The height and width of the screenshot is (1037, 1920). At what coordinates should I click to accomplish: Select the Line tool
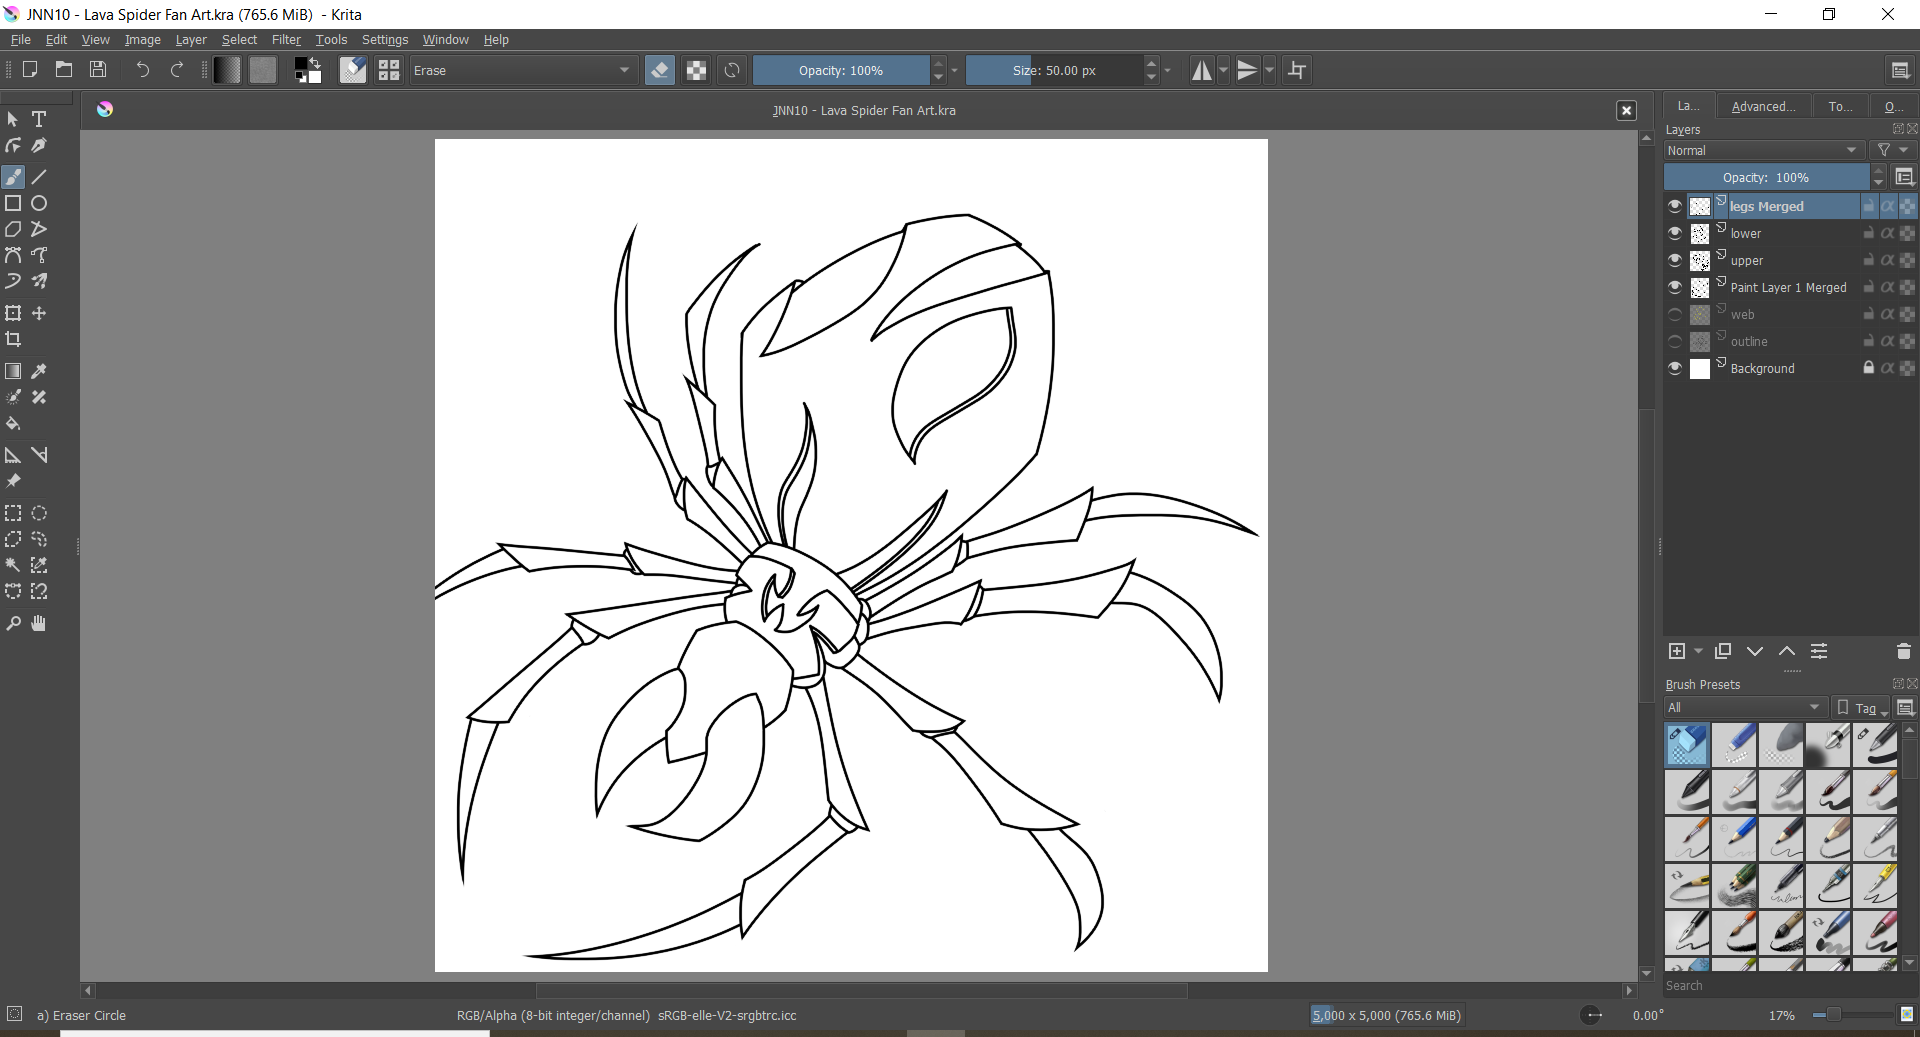coord(39,177)
